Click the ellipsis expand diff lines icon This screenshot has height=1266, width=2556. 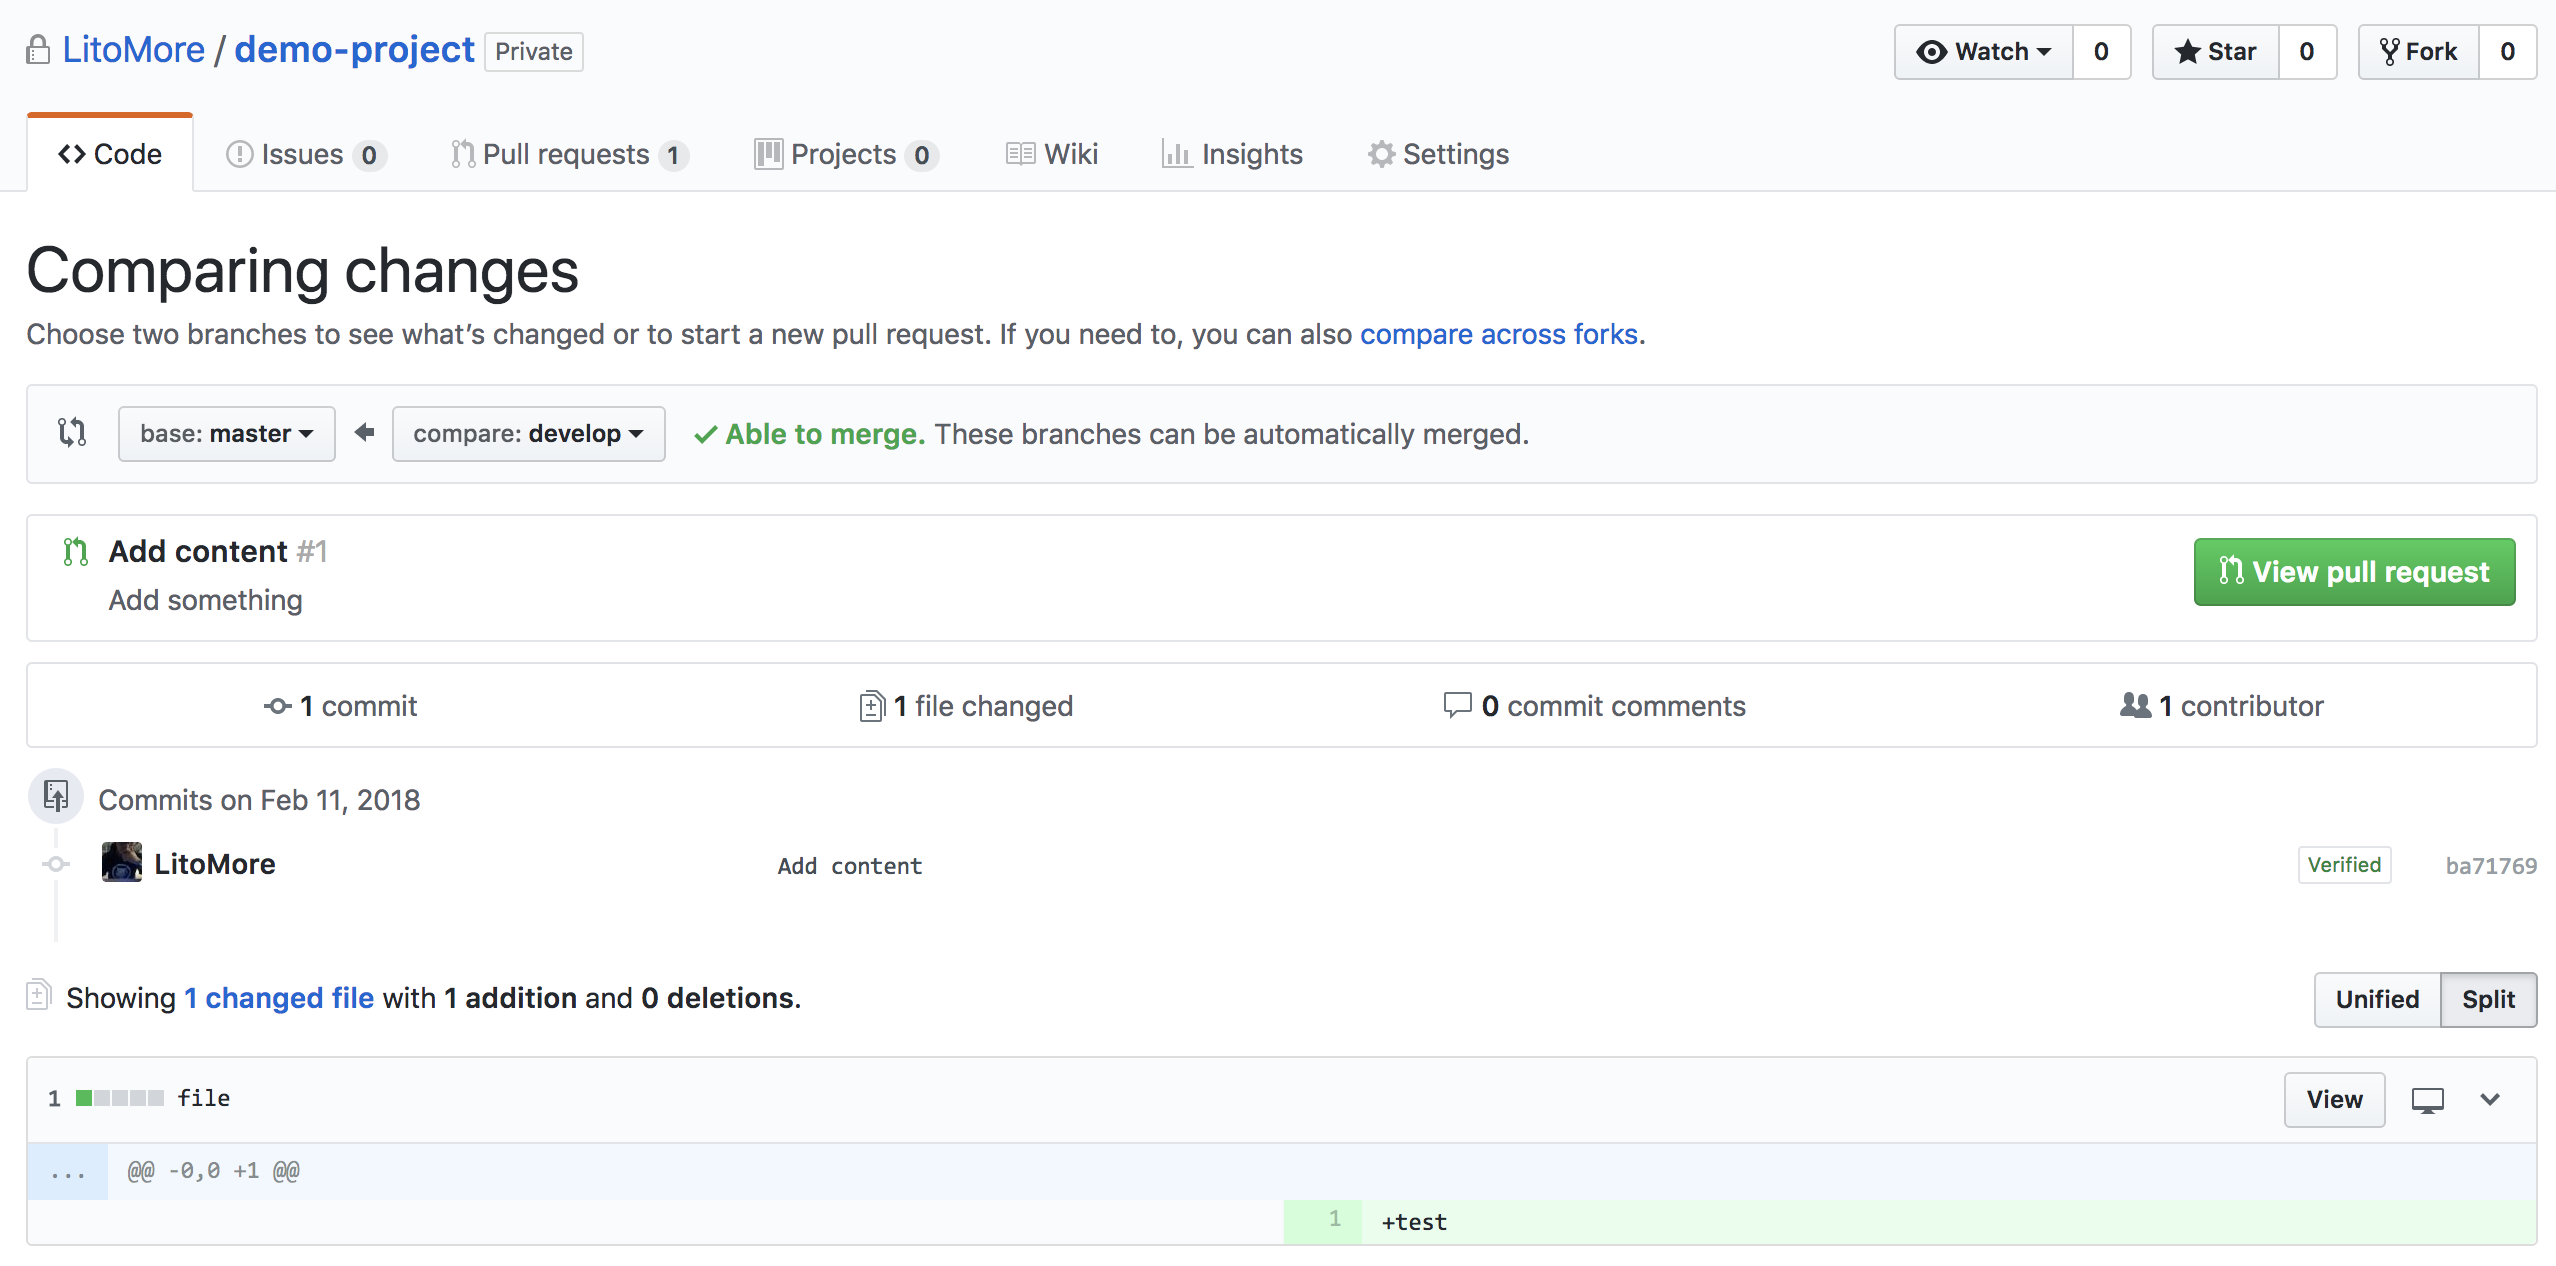click(x=67, y=1172)
